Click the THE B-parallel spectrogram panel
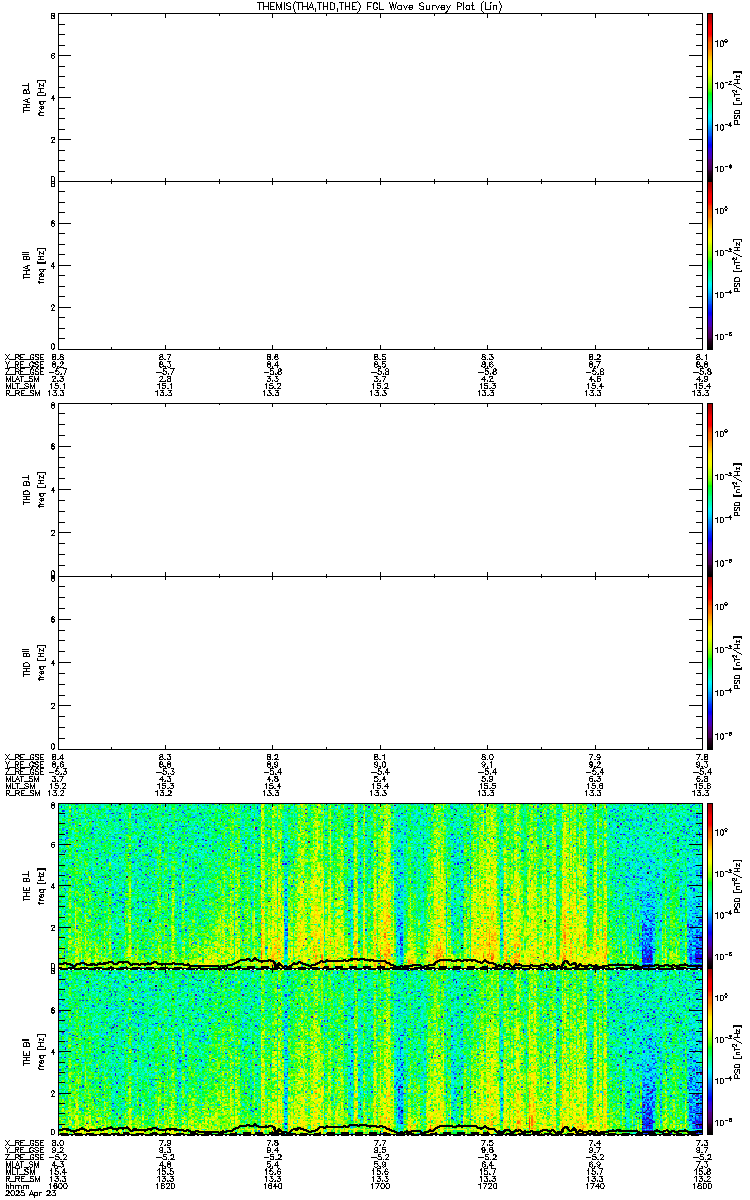Viewport: 750px width, 1200px height. coord(379,1052)
